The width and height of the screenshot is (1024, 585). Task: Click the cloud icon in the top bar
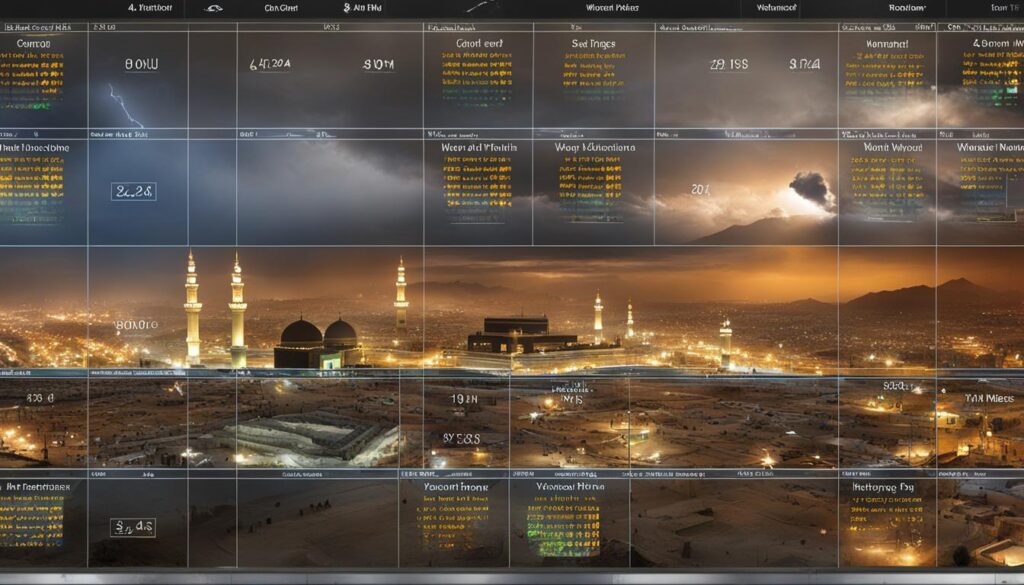214,8
